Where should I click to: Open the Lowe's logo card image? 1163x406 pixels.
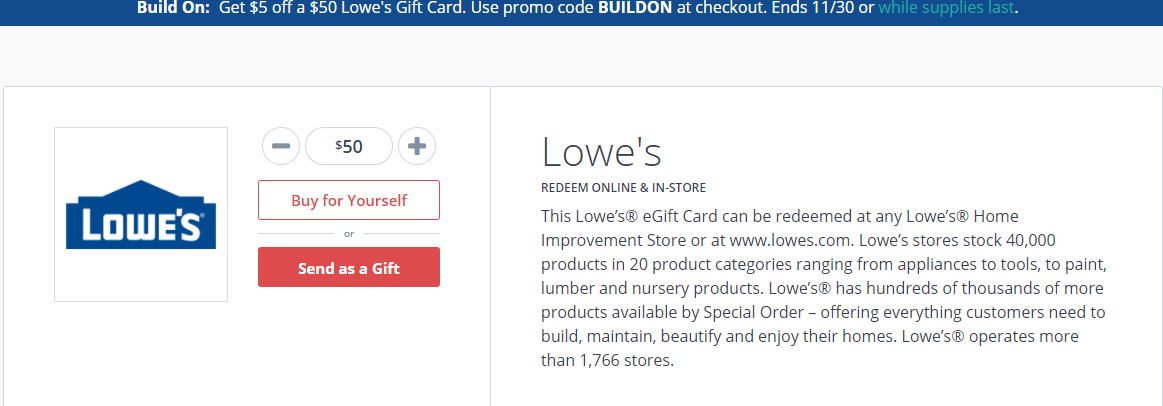point(141,215)
